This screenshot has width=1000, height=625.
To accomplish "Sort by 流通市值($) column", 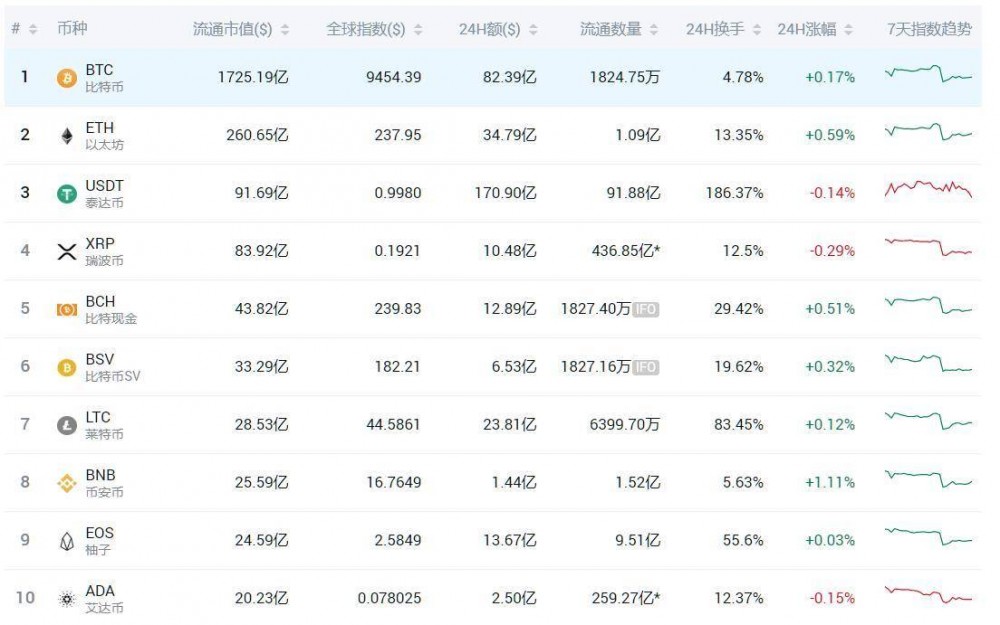I will tap(240, 30).
